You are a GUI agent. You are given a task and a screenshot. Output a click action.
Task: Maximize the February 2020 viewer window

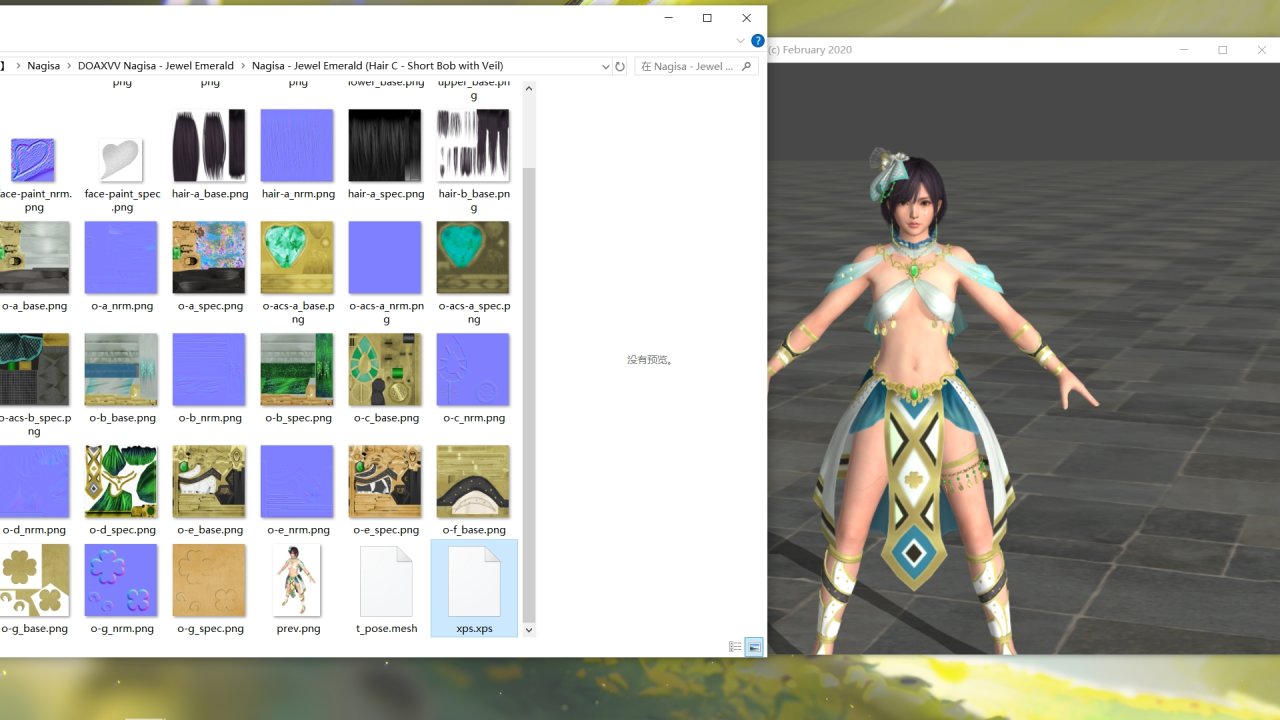point(1222,50)
